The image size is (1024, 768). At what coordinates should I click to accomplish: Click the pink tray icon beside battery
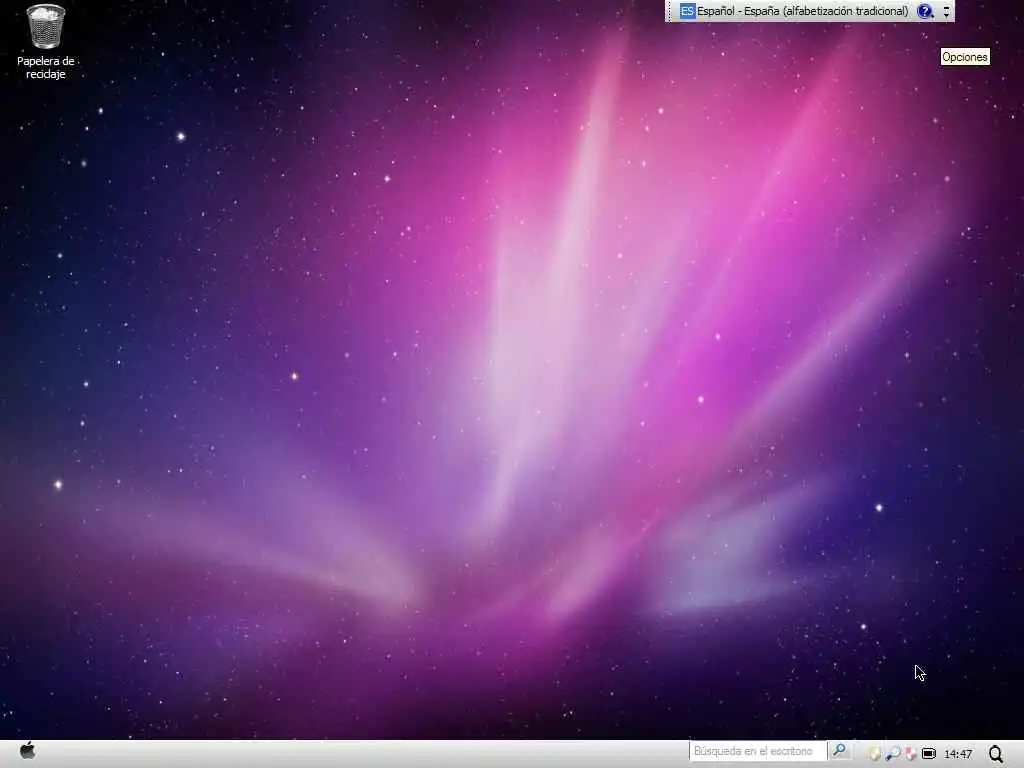pos(910,754)
